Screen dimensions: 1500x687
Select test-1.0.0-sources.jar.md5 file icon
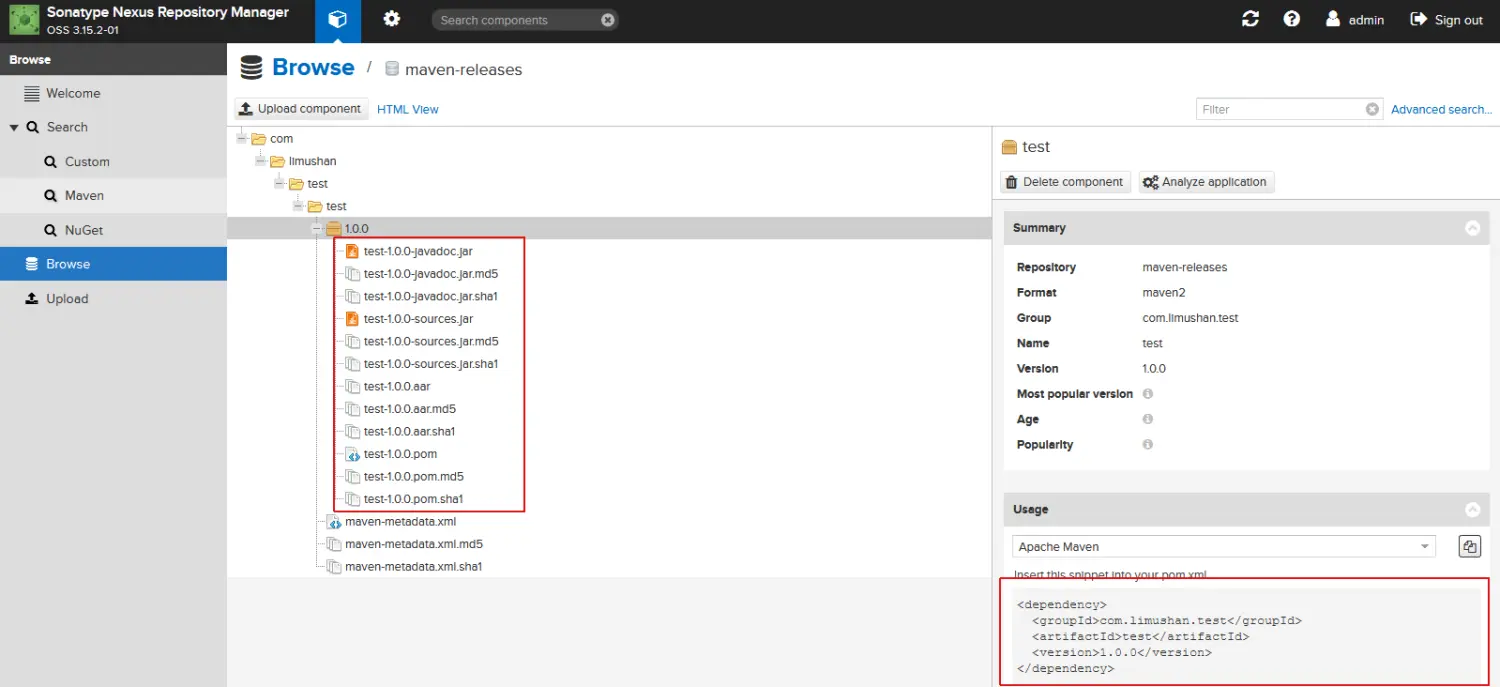[x=352, y=341]
